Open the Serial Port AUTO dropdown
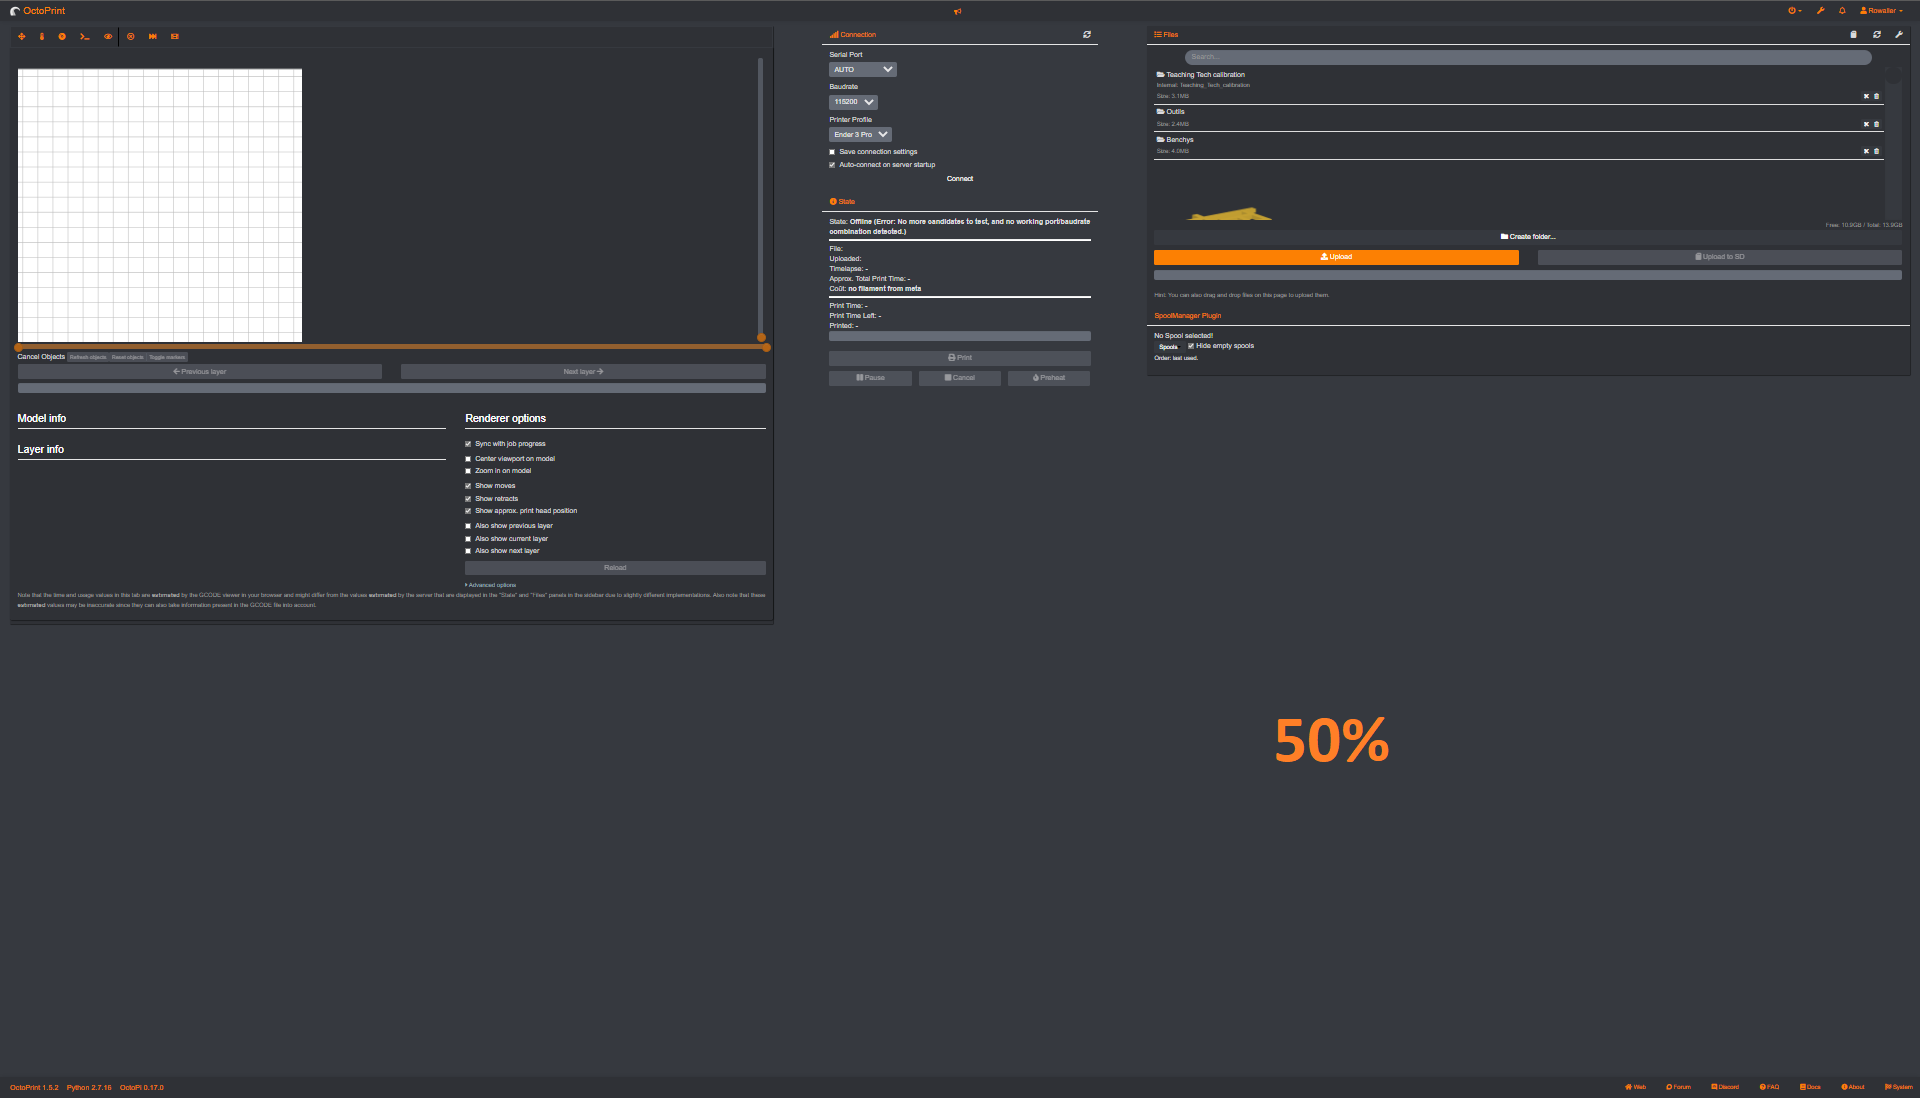 (x=862, y=70)
